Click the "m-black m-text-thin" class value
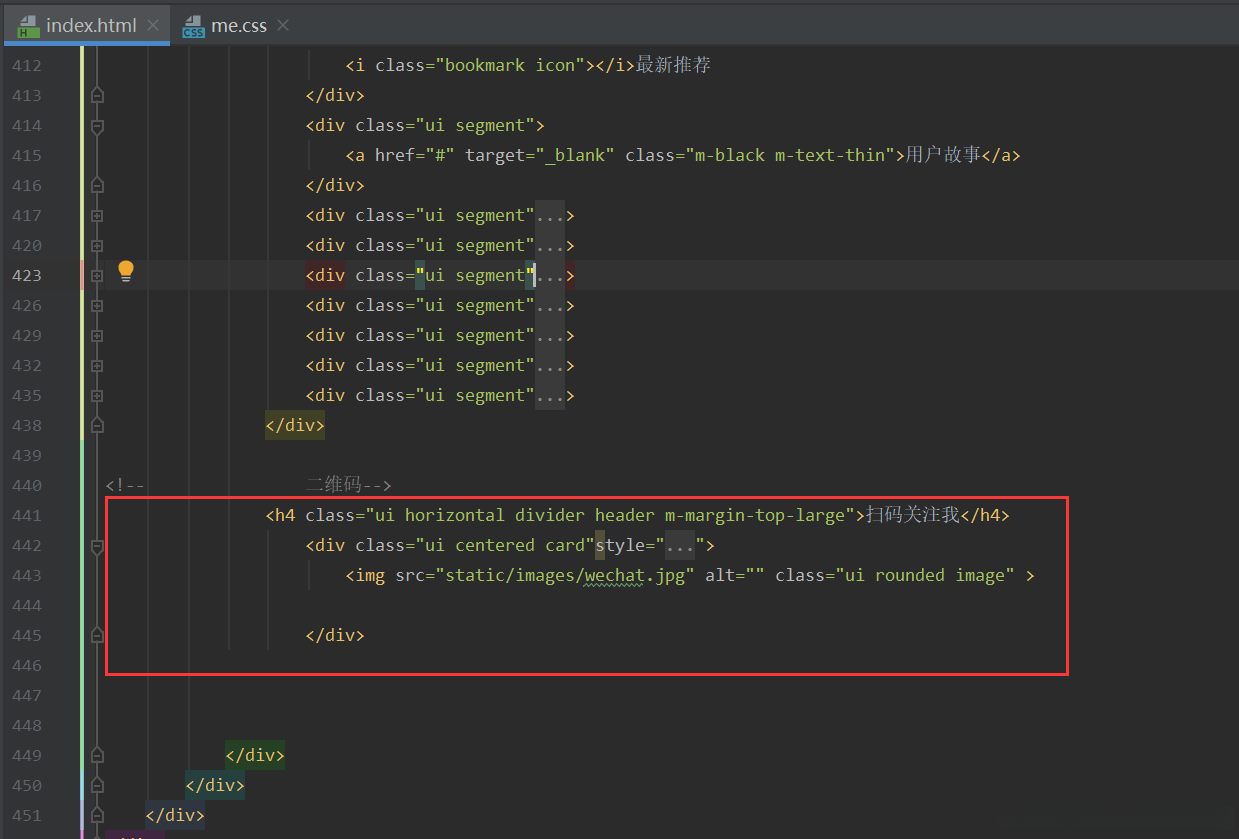 click(790, 155)
